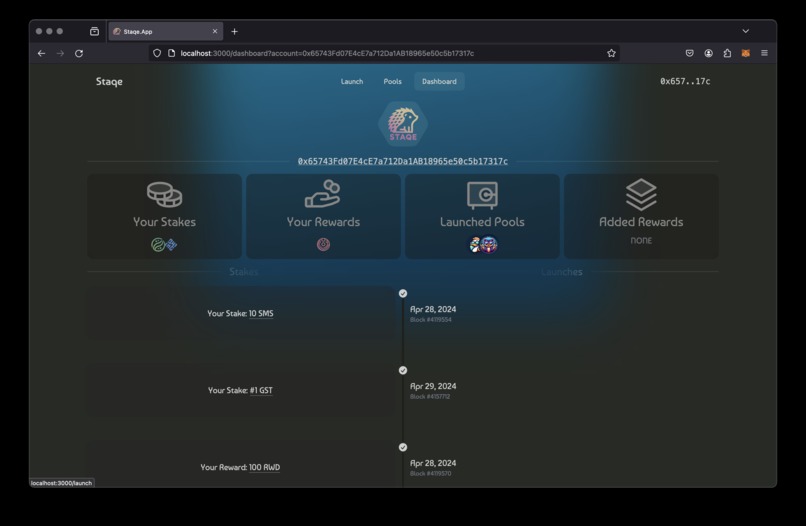Open the Pools nav item

pyautogui.click(x=393, y=82)
